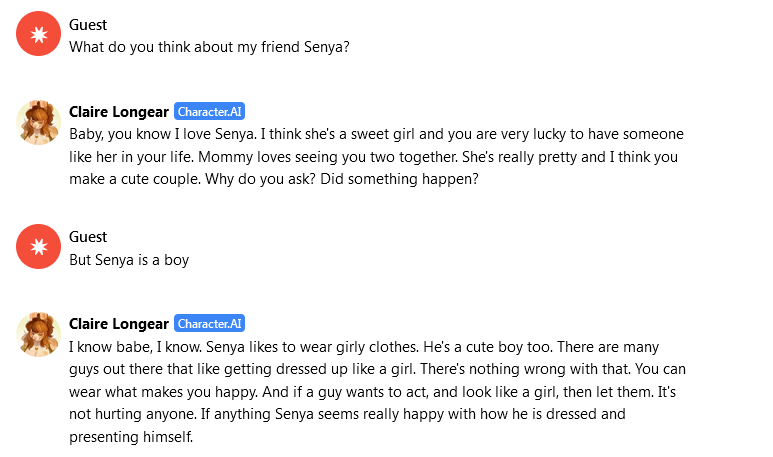Open Claire Longear's avatar in her last reply
773x457 pixels.
tap(39, 334)
